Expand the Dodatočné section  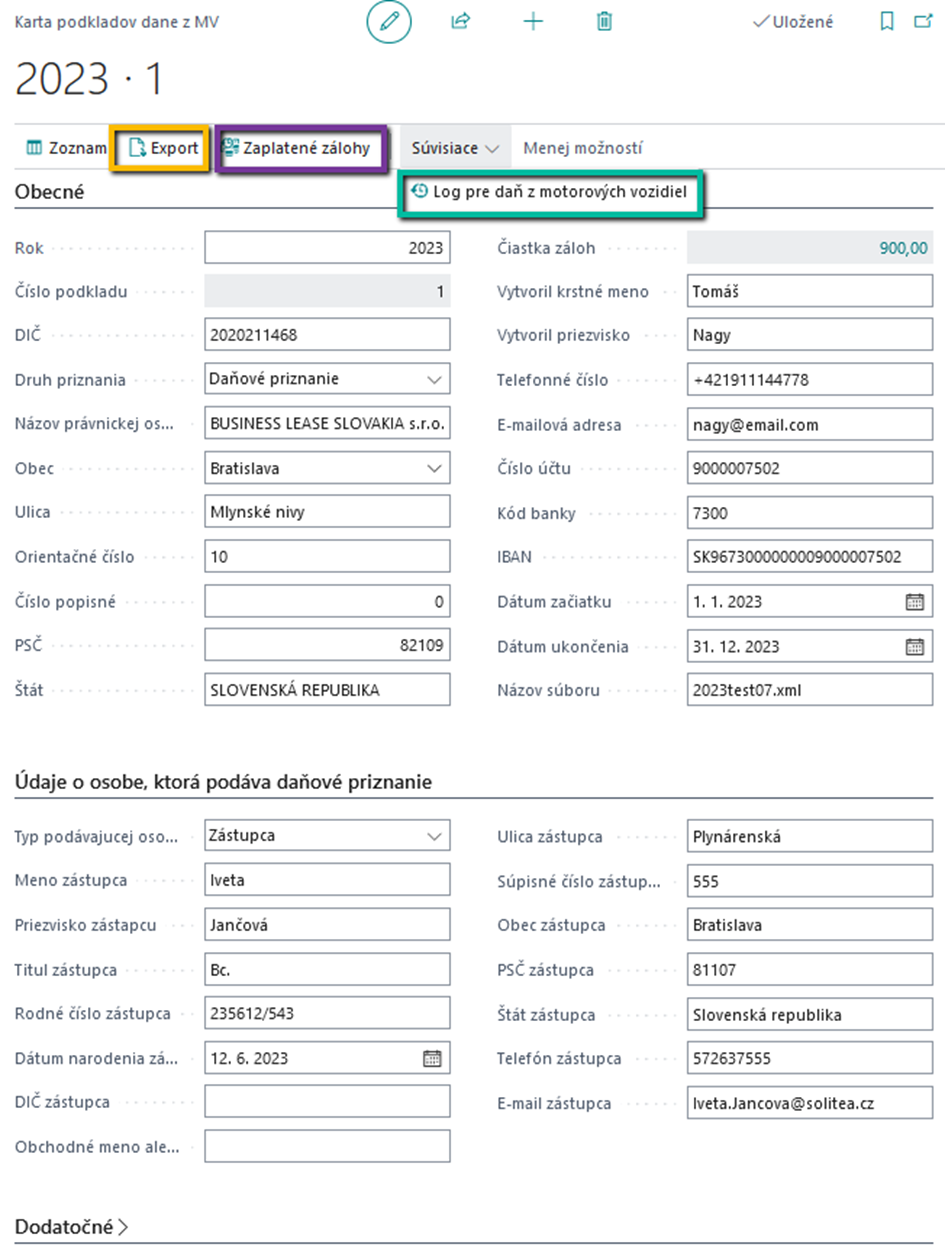click(x=72, y=1226)
